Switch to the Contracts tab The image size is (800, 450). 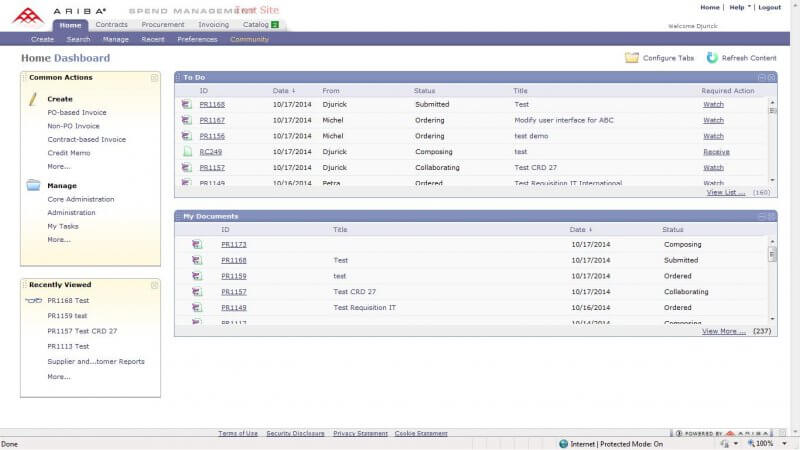[112, 24]
